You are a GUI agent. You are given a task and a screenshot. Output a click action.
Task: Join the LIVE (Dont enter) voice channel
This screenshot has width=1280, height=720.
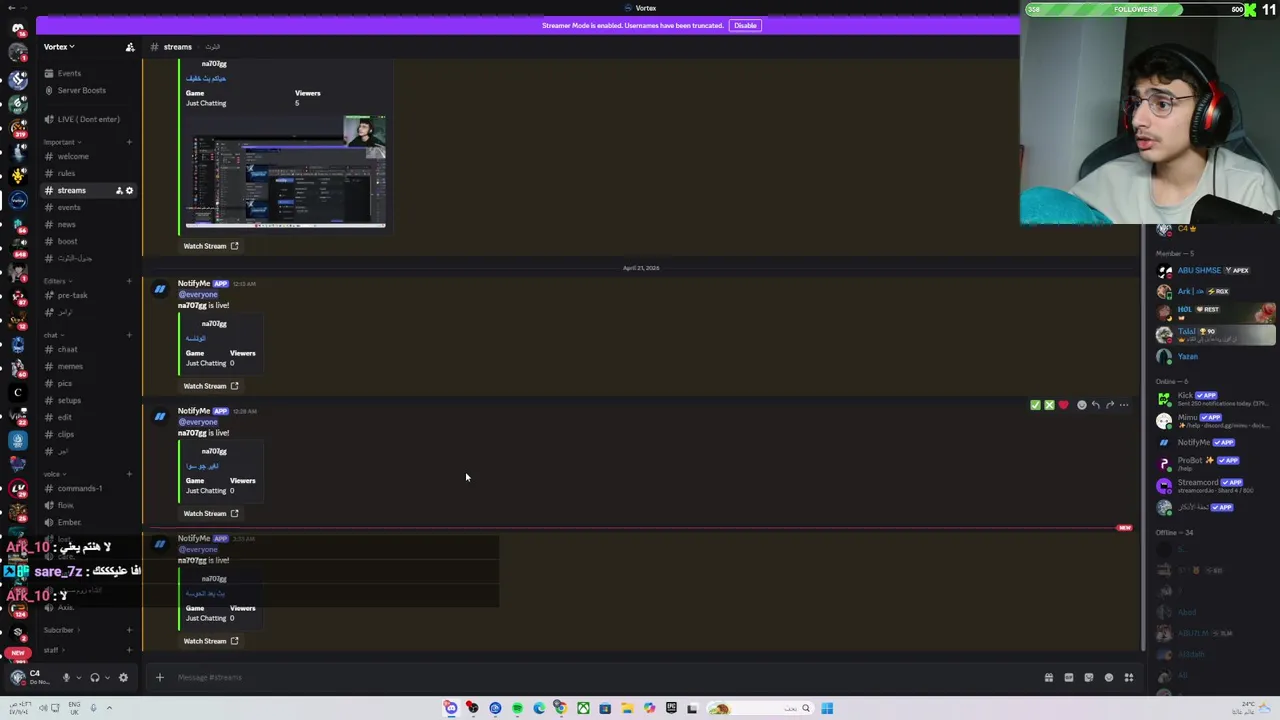pyautogui.click(x=88, y=119)
